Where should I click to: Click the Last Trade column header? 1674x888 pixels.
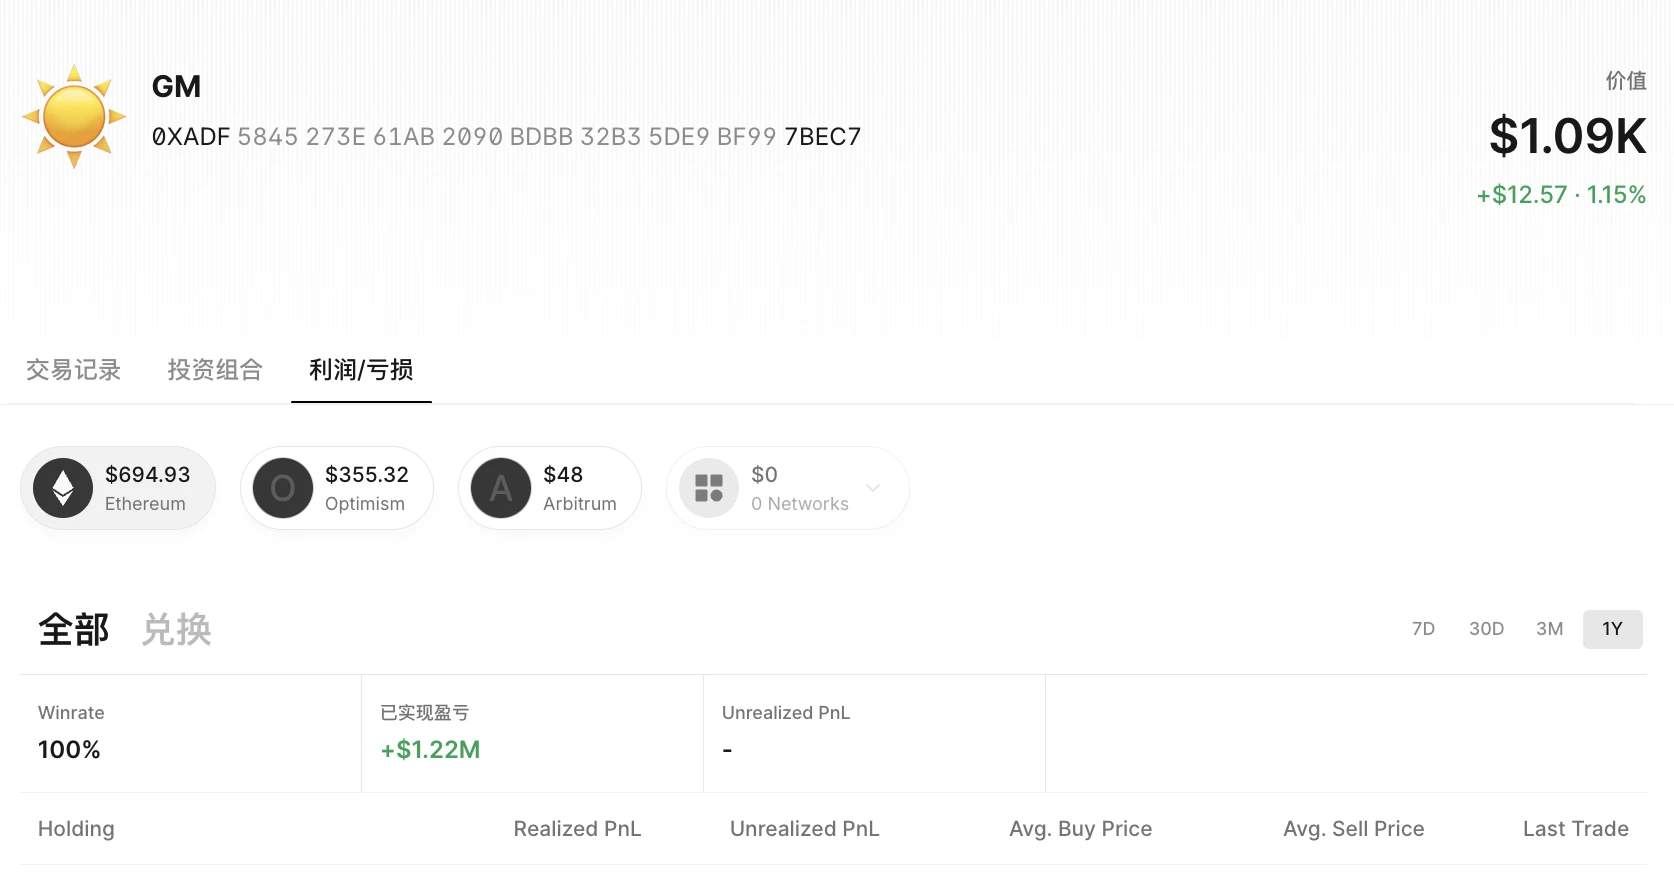point(1575,829)
